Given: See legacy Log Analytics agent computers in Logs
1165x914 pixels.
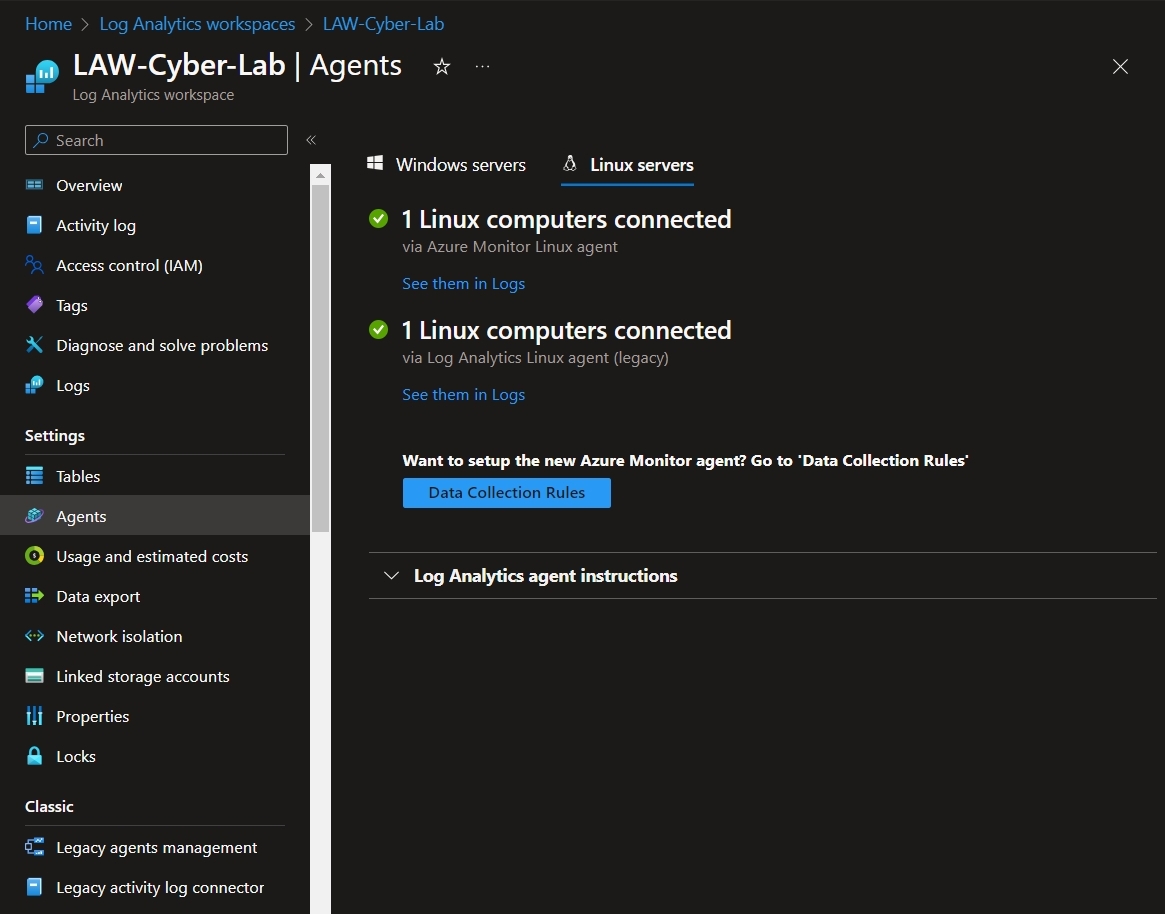Looking at the screenshot, I should click(x=464, y=395).
